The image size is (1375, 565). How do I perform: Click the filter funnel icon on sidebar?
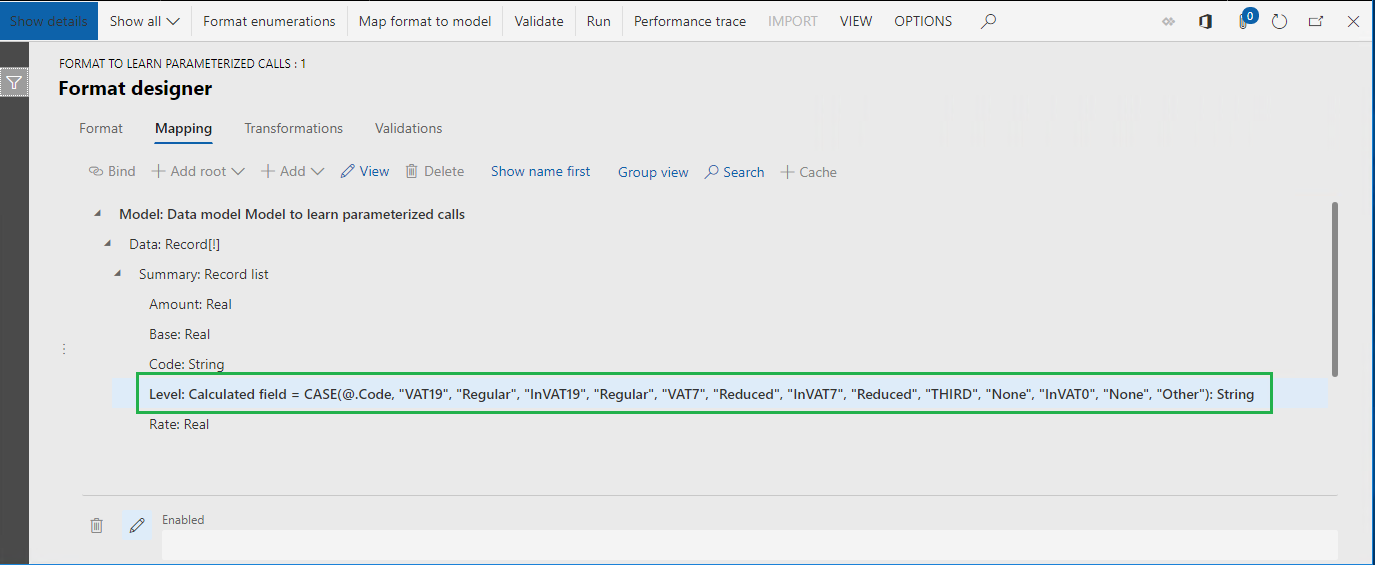pyautogui.click(x=14, y=83)
